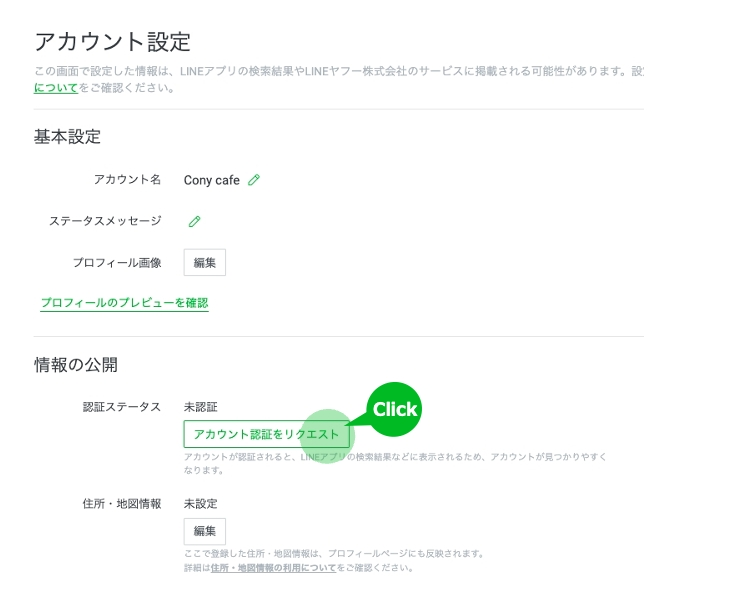
Task: Click the 未設定 address status text
Action: tap(201, 503)
